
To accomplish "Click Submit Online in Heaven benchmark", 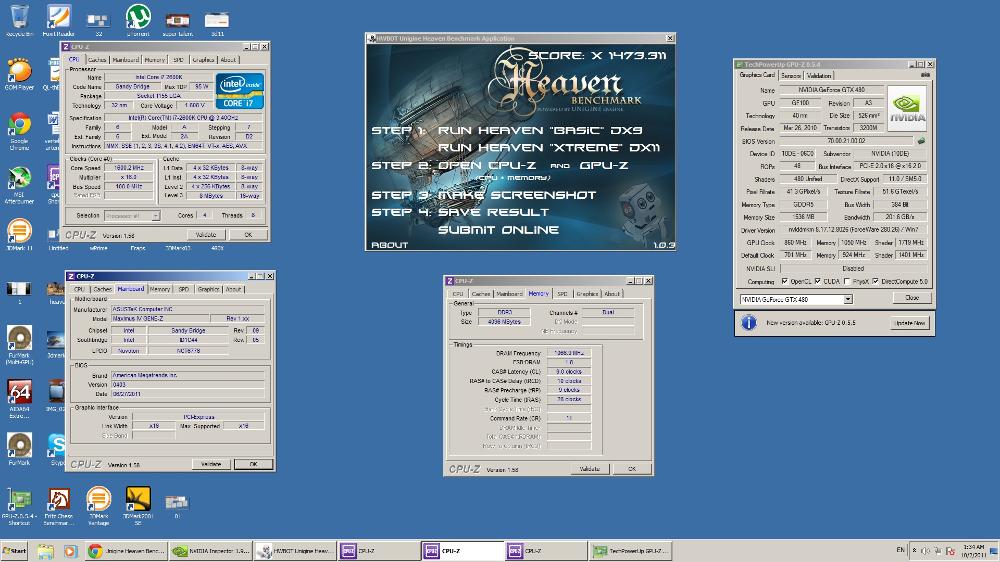I will (x=499, y=230).
